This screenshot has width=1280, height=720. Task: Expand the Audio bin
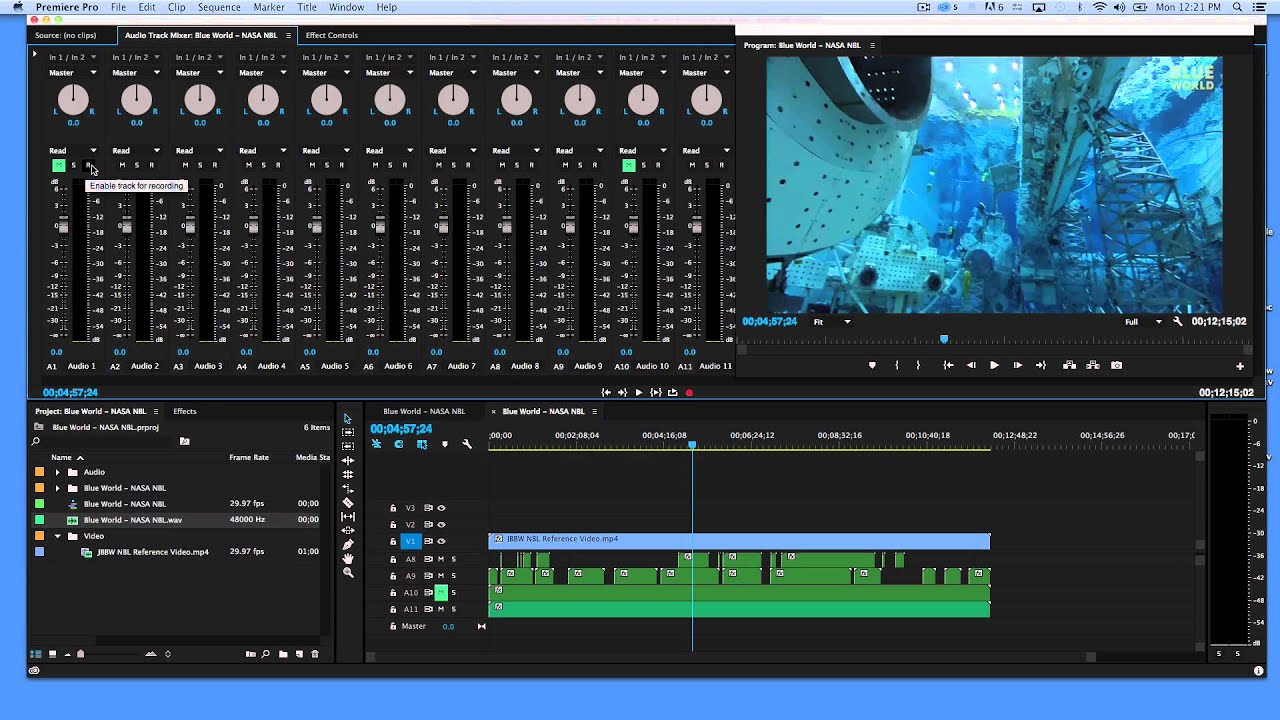[57, 472]
